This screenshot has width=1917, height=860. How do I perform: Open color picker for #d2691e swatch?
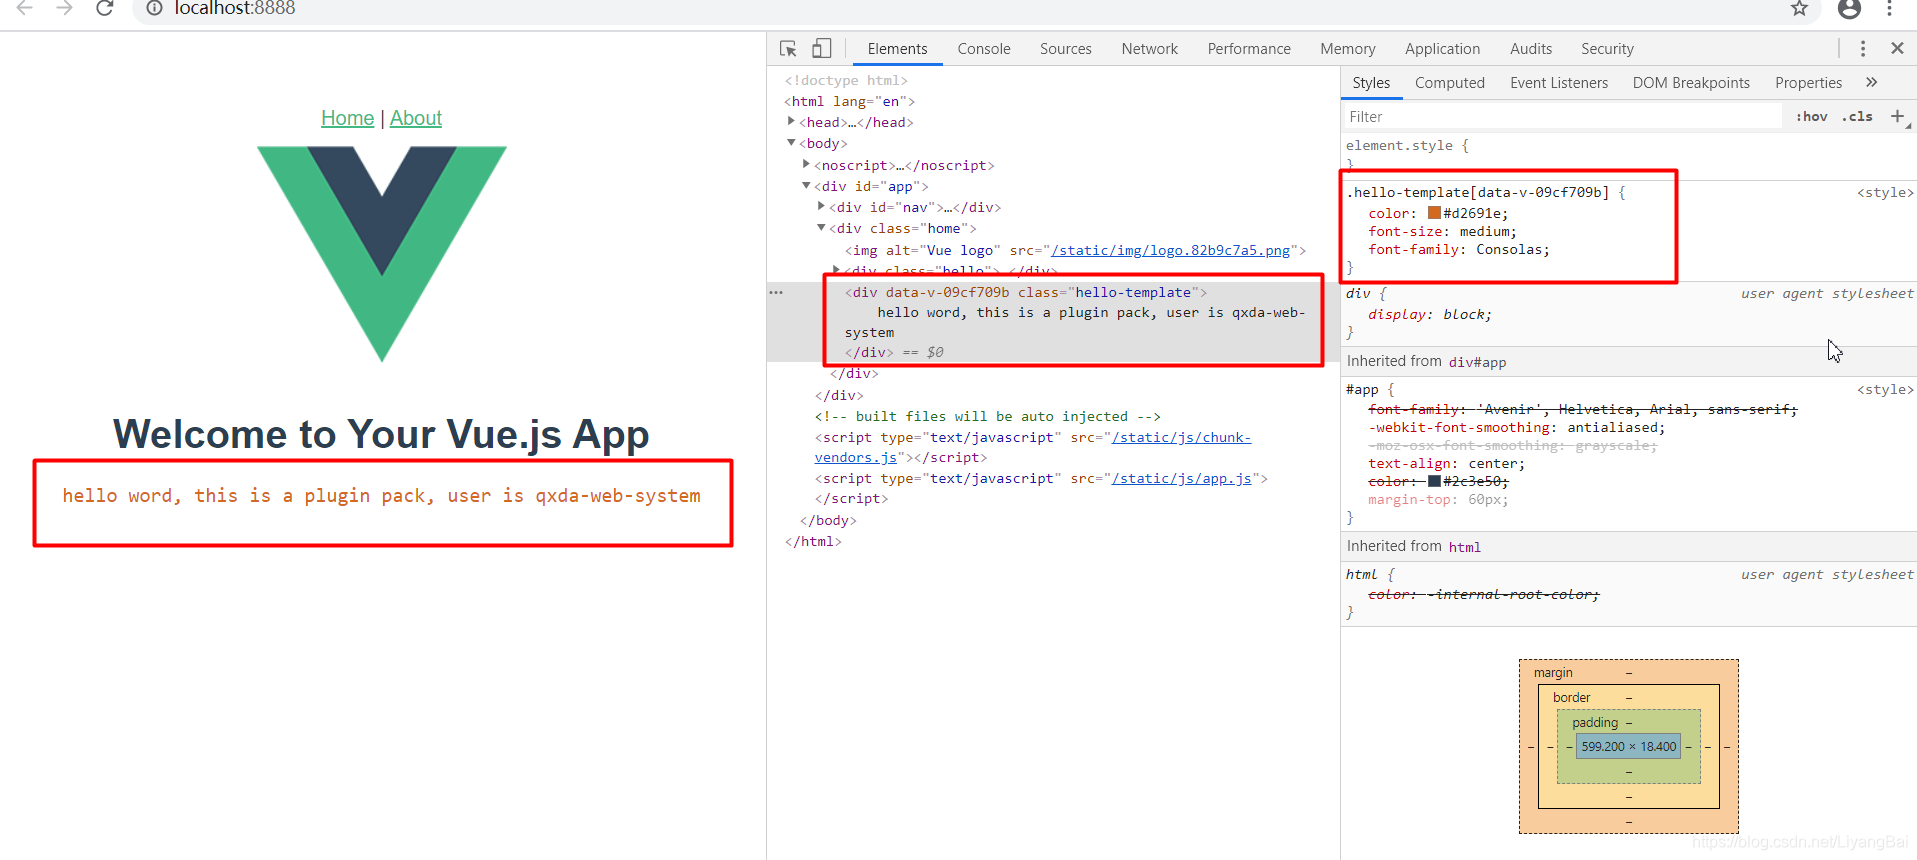[x=1434, y=213]
